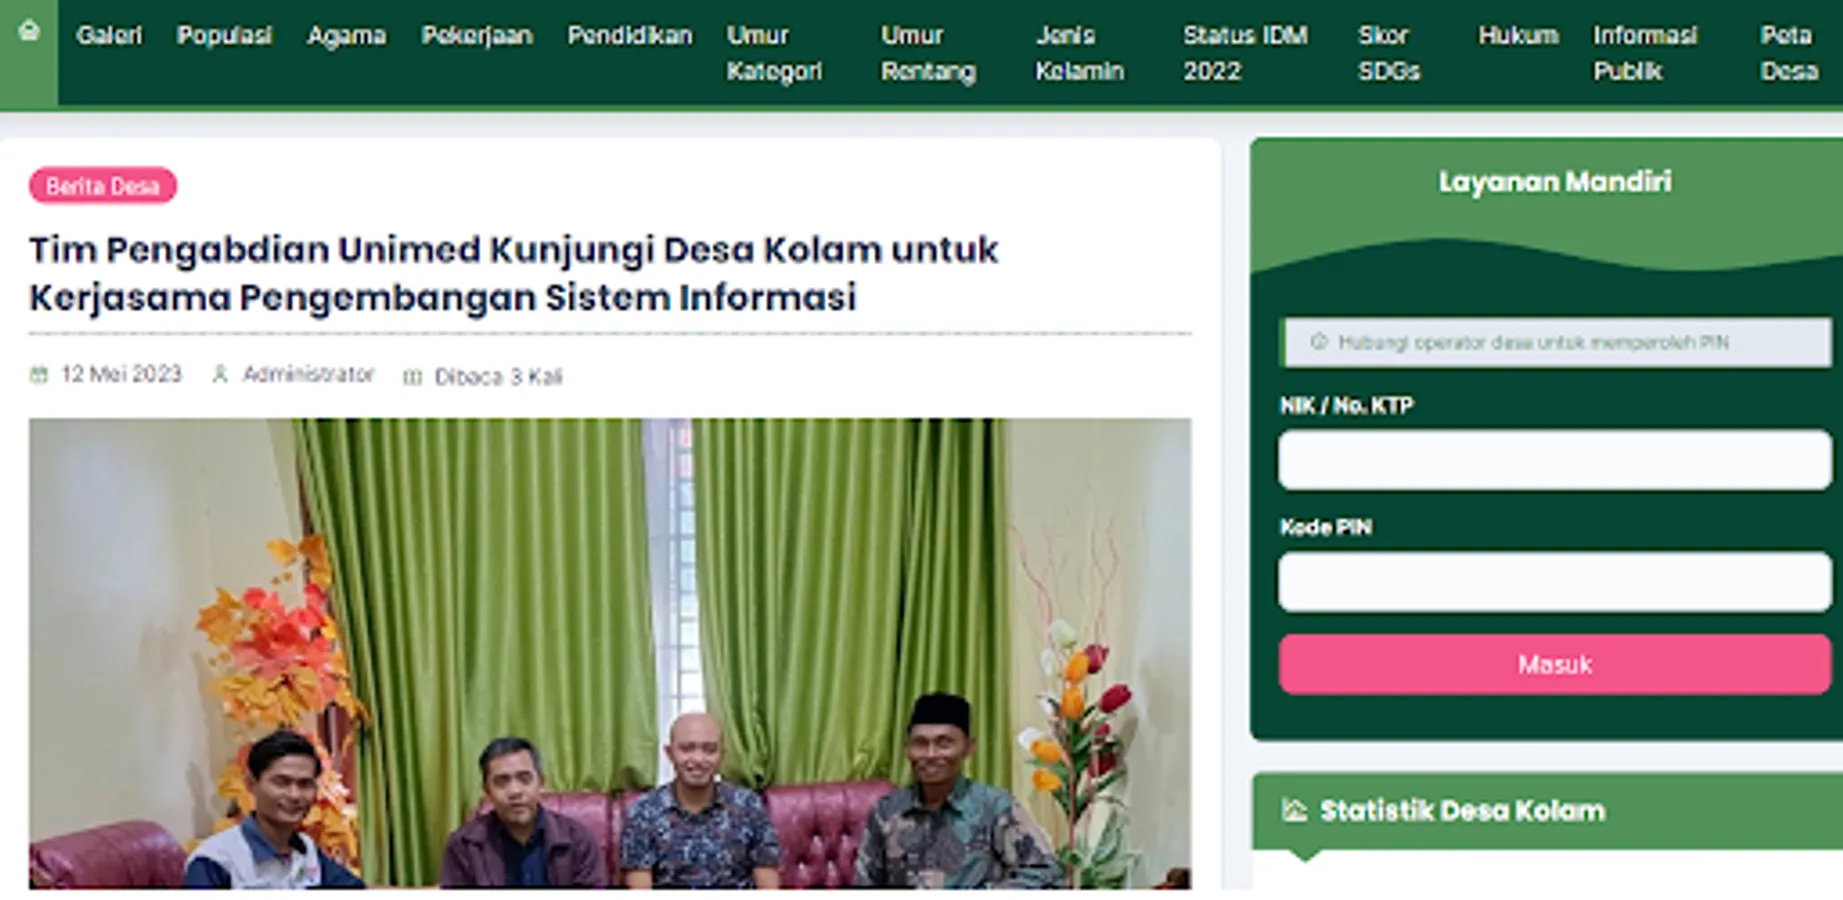Image resolution: width=1843 pixels, height=900 pixels.
Task: Select Pendidikan in the navigation bar
Action: click(x=630, y=36)
